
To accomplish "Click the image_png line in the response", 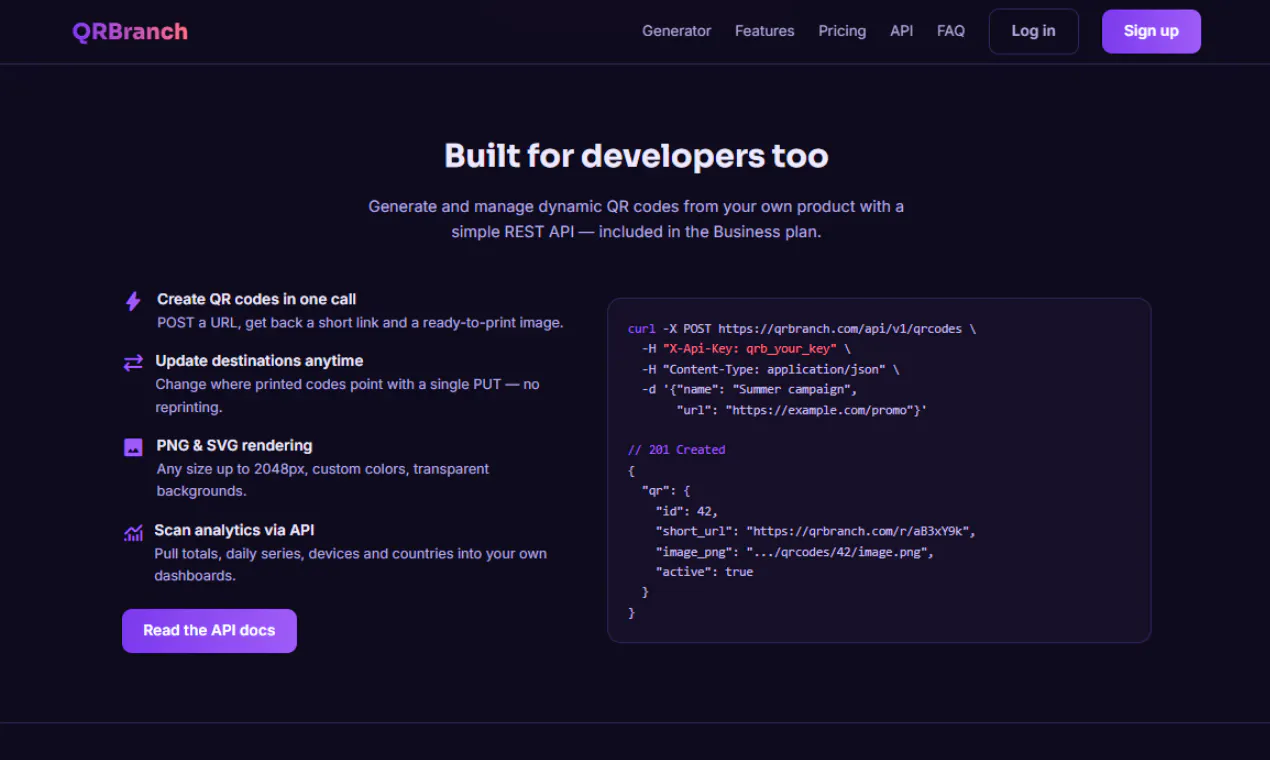I will pyautogui.click(x=794, y=552).
